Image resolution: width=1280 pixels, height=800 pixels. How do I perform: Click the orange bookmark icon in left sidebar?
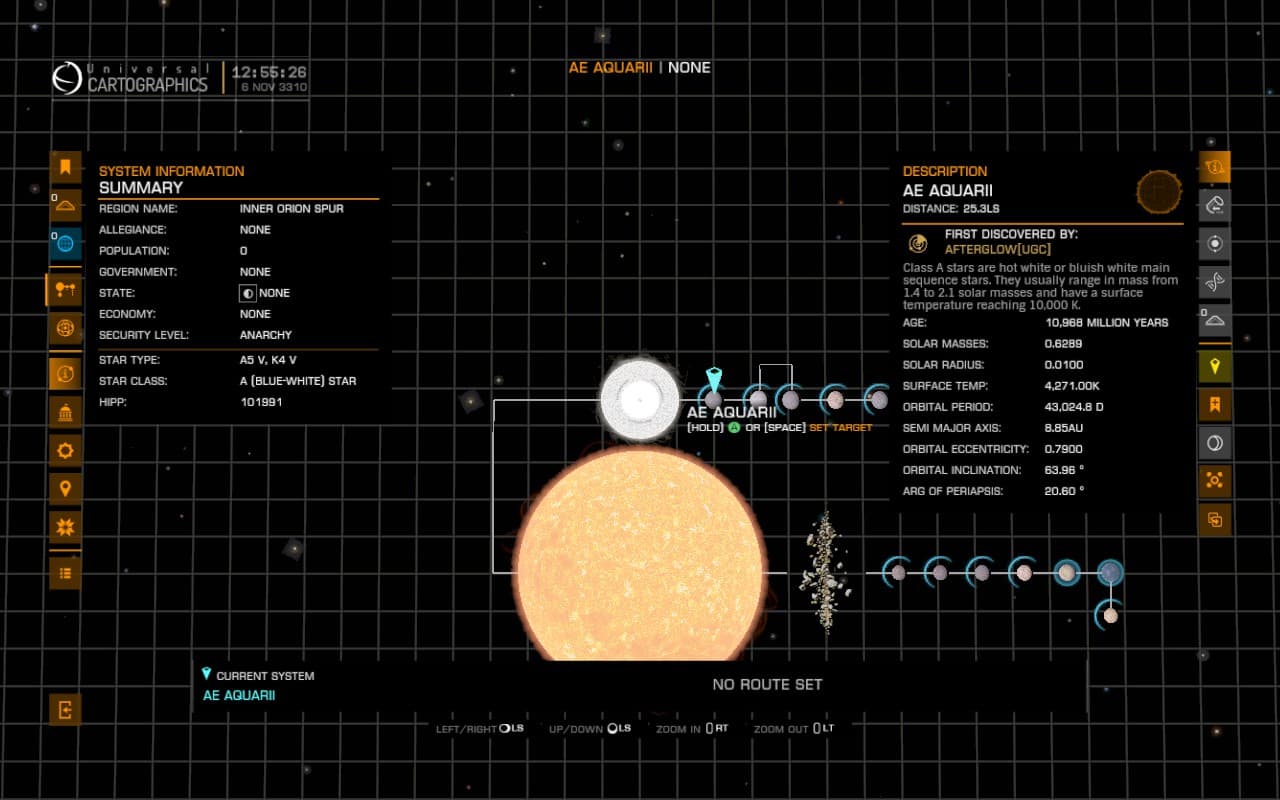[65, 167]
